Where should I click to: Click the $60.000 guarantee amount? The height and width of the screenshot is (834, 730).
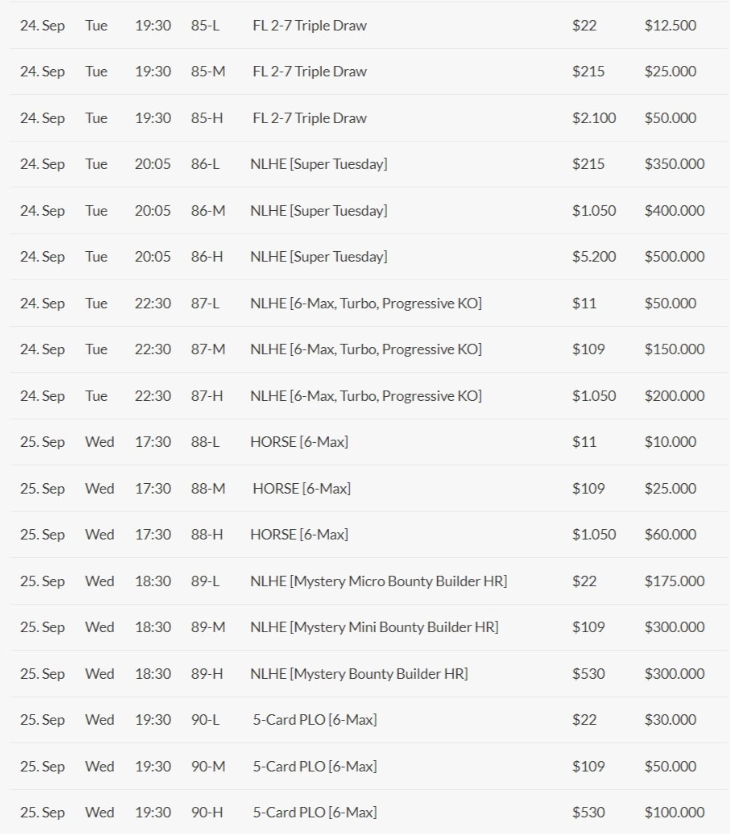[x=670, y=535]
